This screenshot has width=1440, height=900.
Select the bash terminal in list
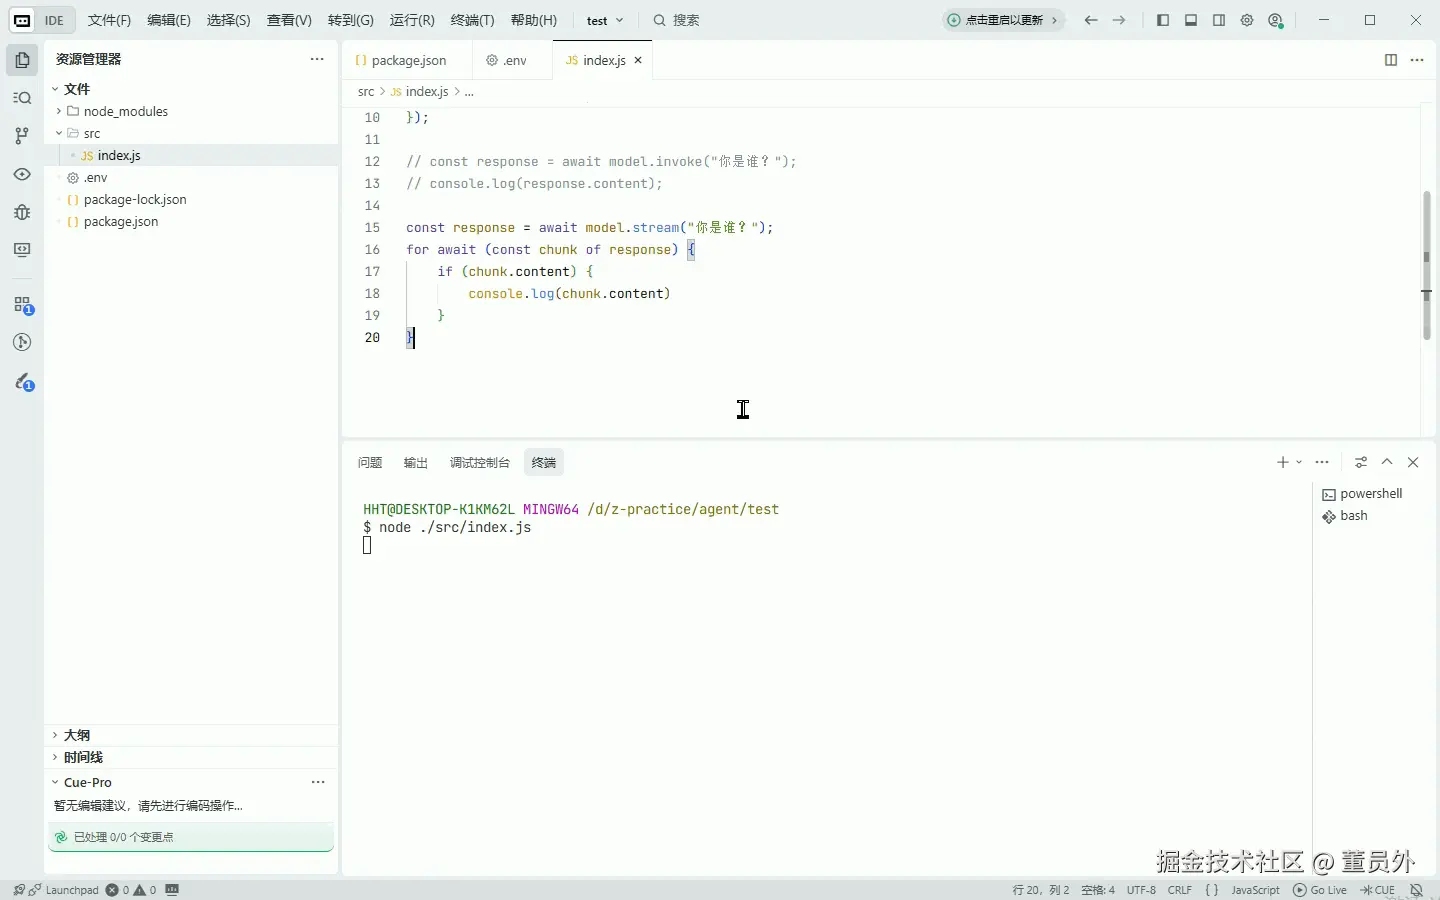click(1353, 516)
